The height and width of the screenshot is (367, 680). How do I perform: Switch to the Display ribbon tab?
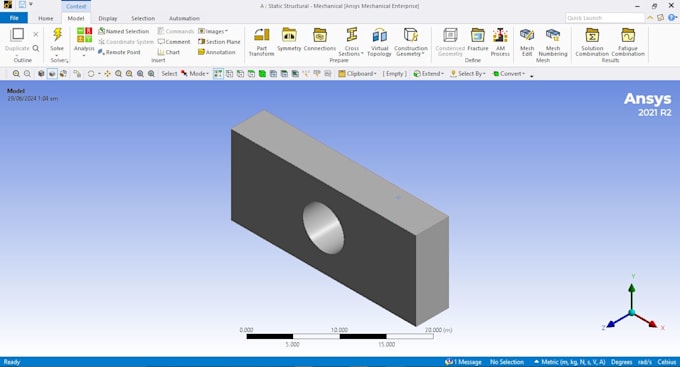click(x=108, y=18)
